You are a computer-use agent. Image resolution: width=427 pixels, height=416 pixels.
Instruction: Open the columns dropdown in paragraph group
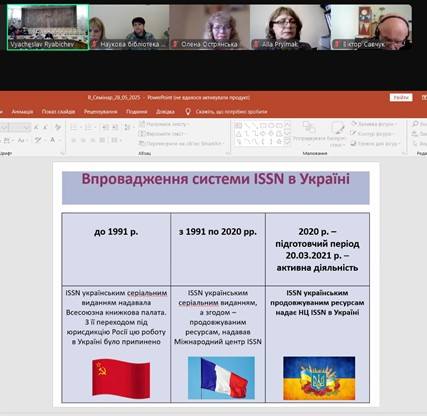tap(116, 140)
